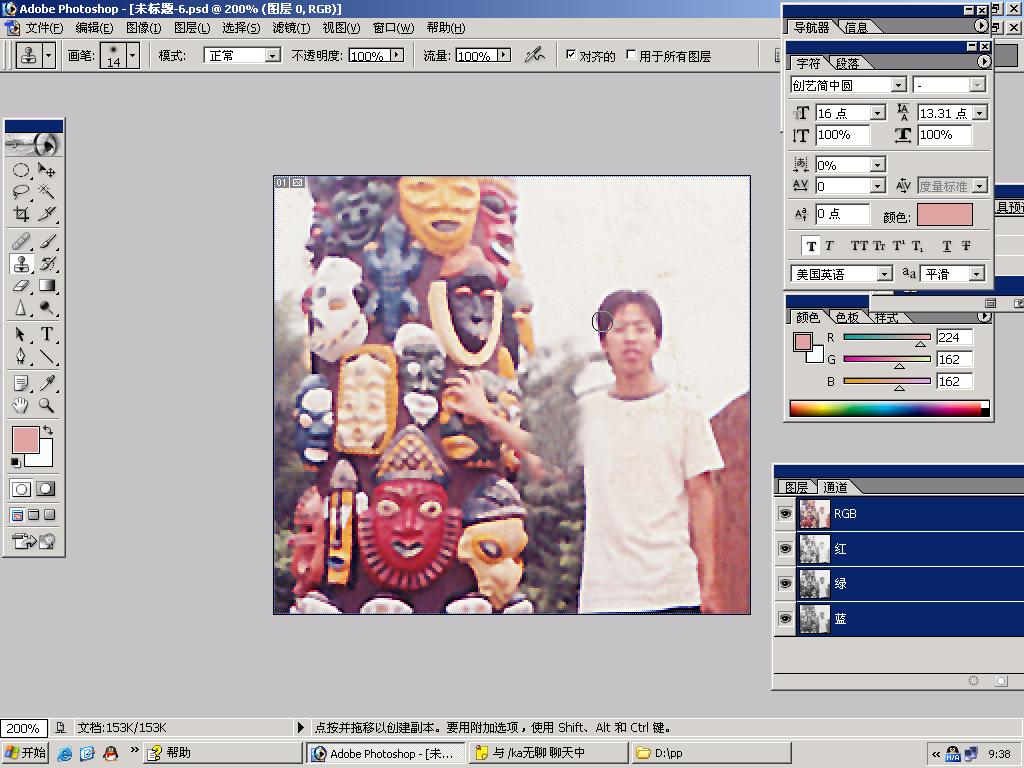Select the Eraser tool
Image resolution: width=1024 pixels, height=768 pixels.
pyautogui.click(x=21, y=286)
